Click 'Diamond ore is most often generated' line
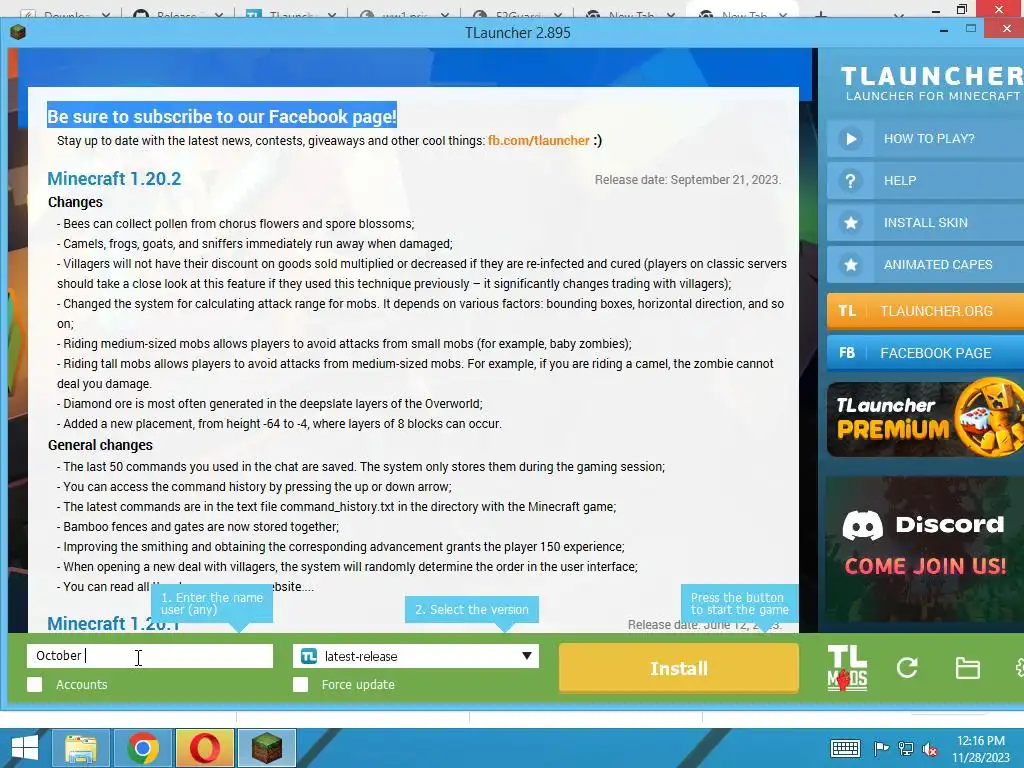 click(x=270, y=404)
